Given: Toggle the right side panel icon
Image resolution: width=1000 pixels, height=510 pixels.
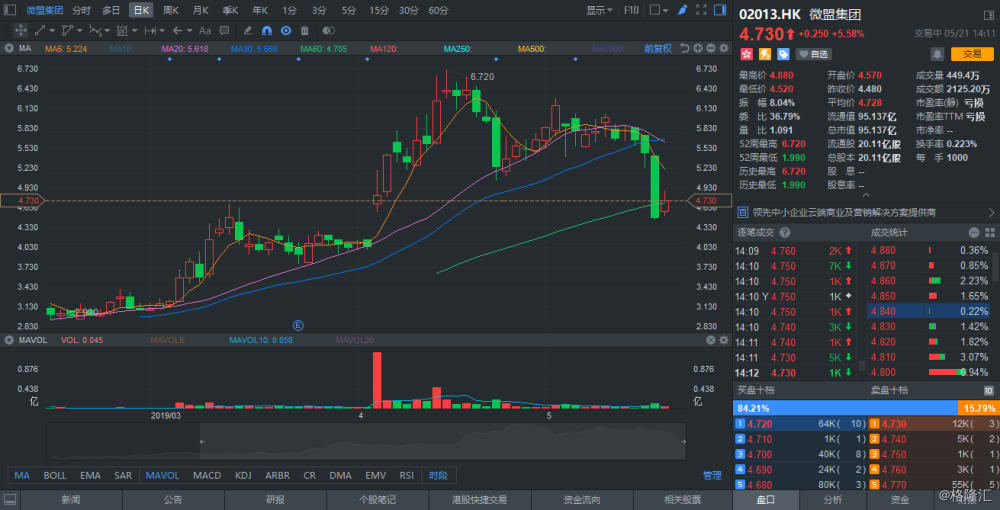Looking at the screenshot, I should (x=720, y=10).
